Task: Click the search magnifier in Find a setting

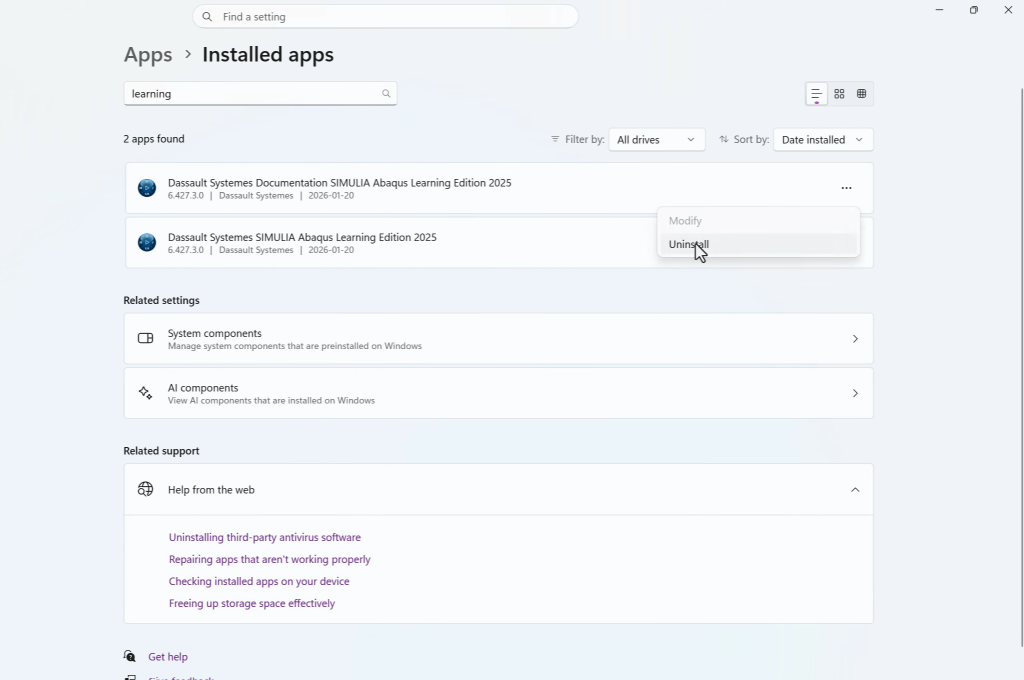Action: (x=207, y=17)
